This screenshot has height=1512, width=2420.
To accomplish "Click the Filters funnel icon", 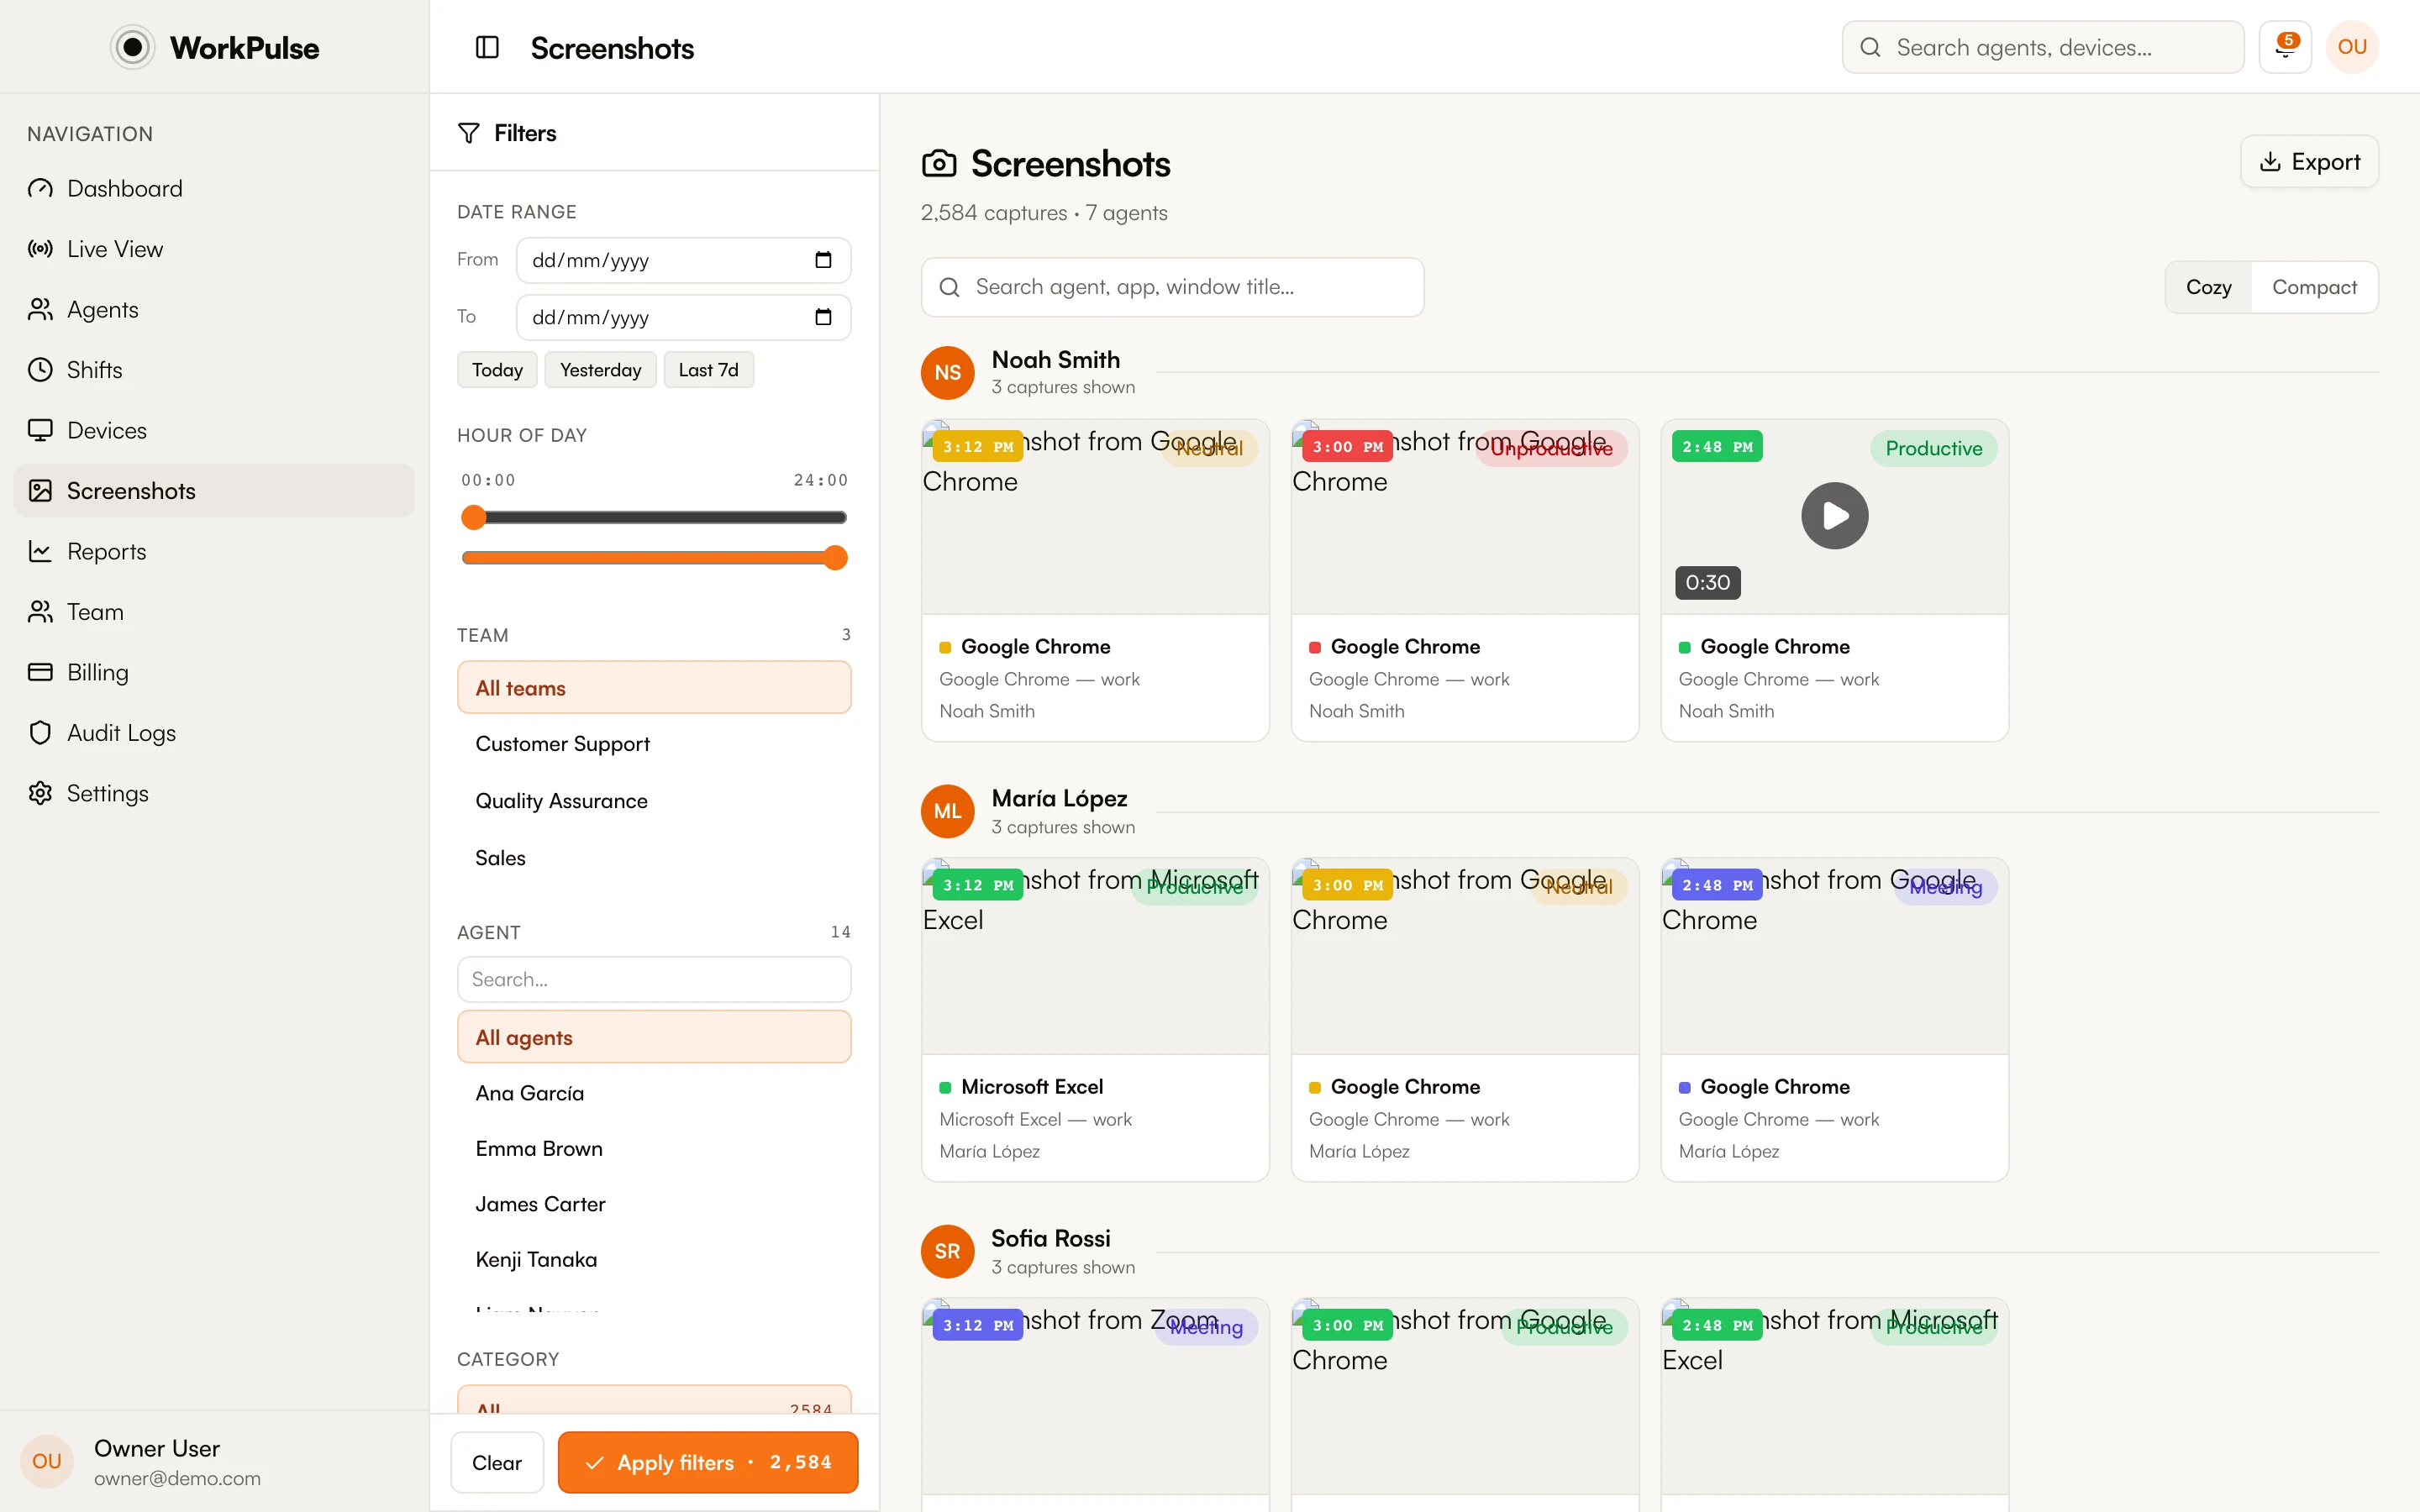I will (468, 133).
